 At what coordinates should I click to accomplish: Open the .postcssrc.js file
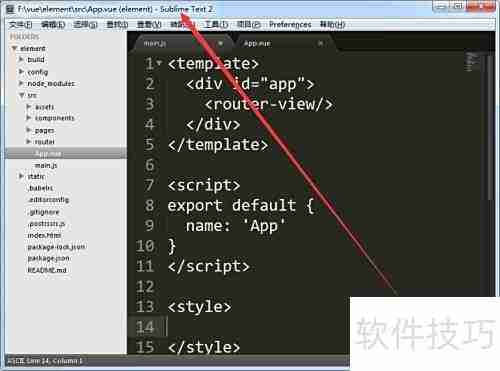click(x=46, y=224)
